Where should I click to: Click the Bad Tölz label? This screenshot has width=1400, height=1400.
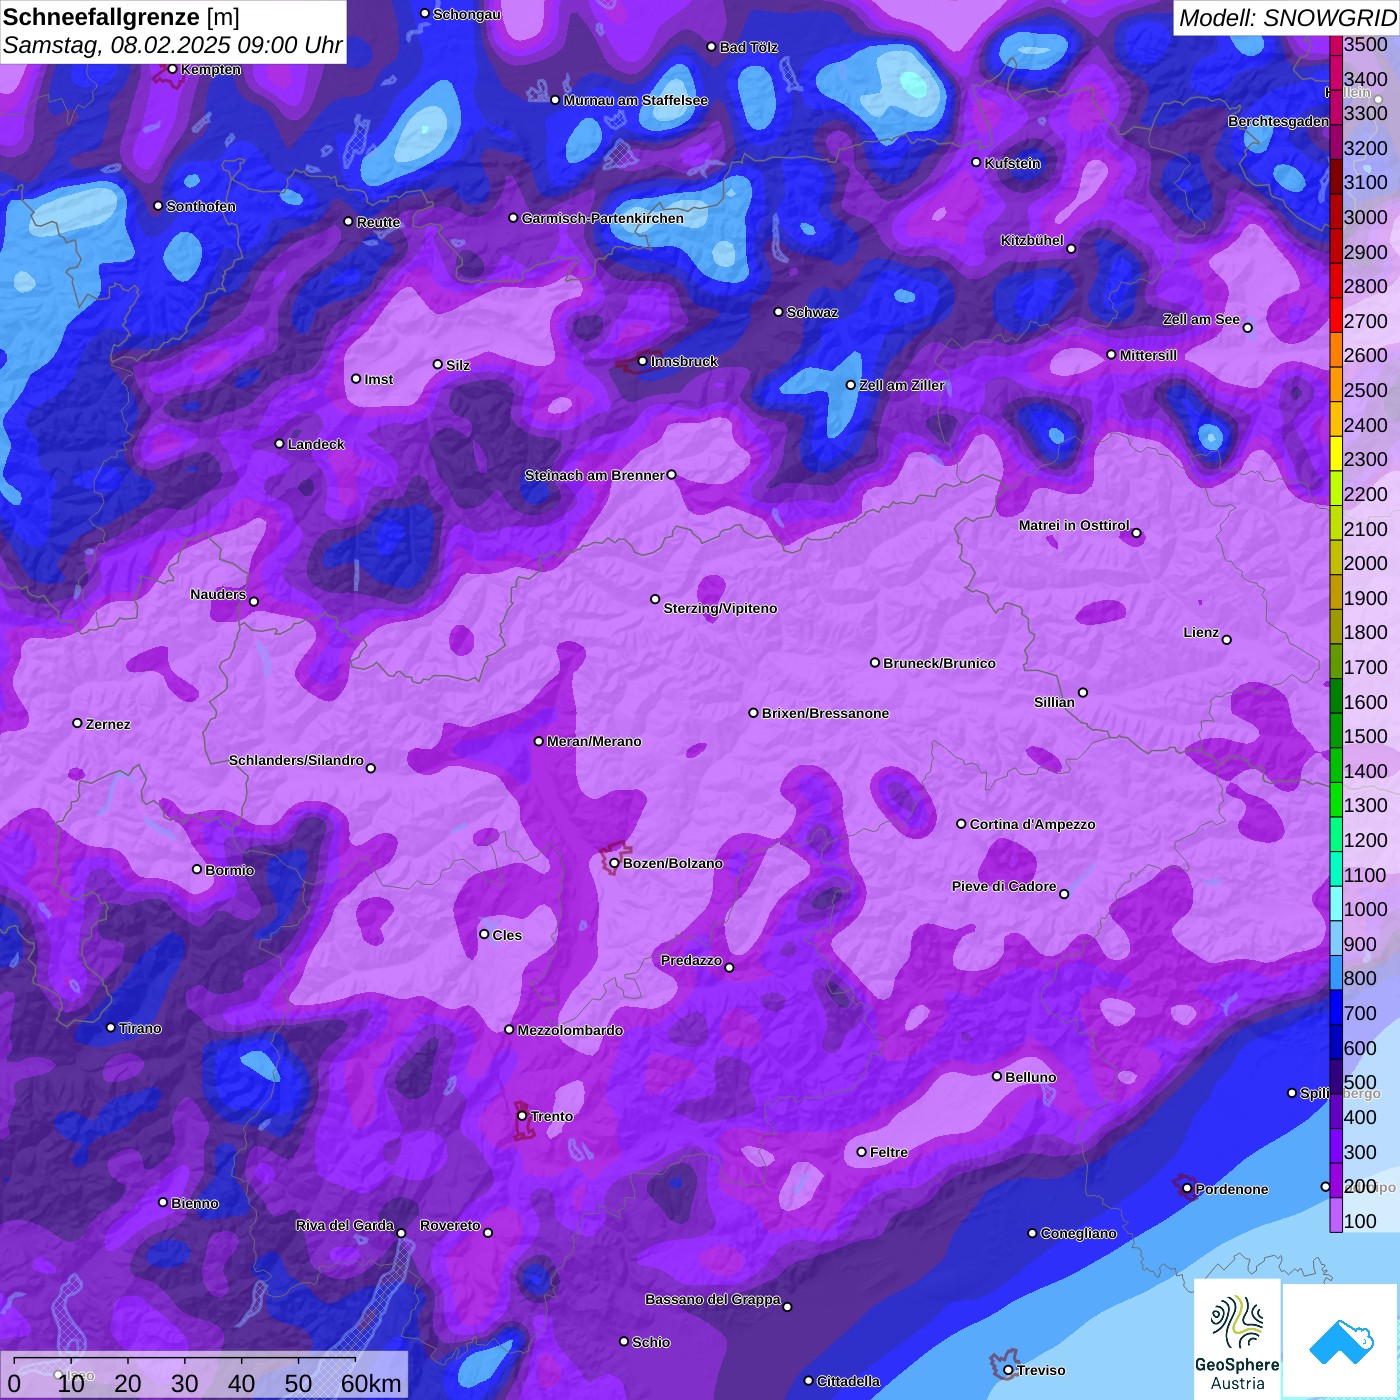pos(749,47)
